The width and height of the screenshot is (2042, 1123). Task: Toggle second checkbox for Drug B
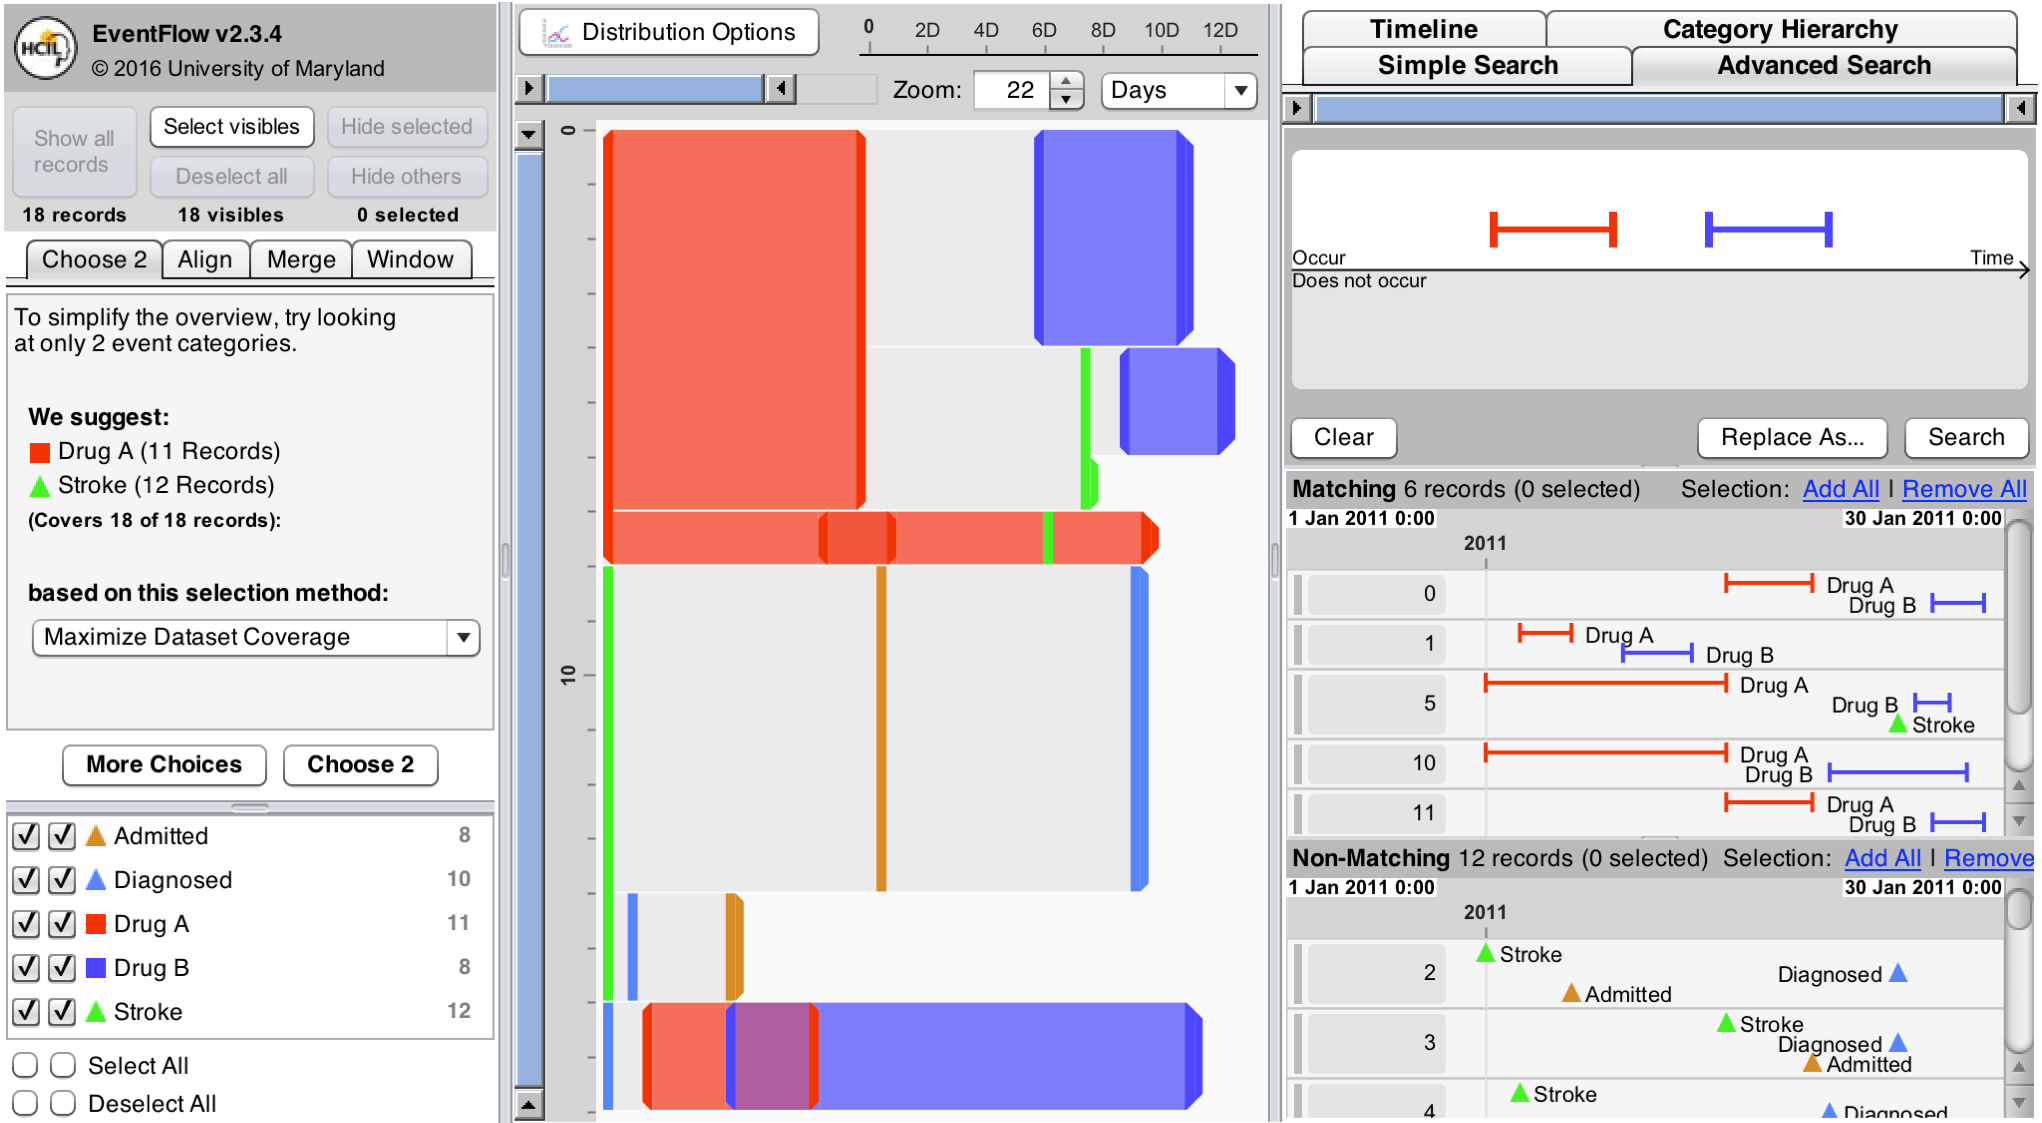pos(62,968)
